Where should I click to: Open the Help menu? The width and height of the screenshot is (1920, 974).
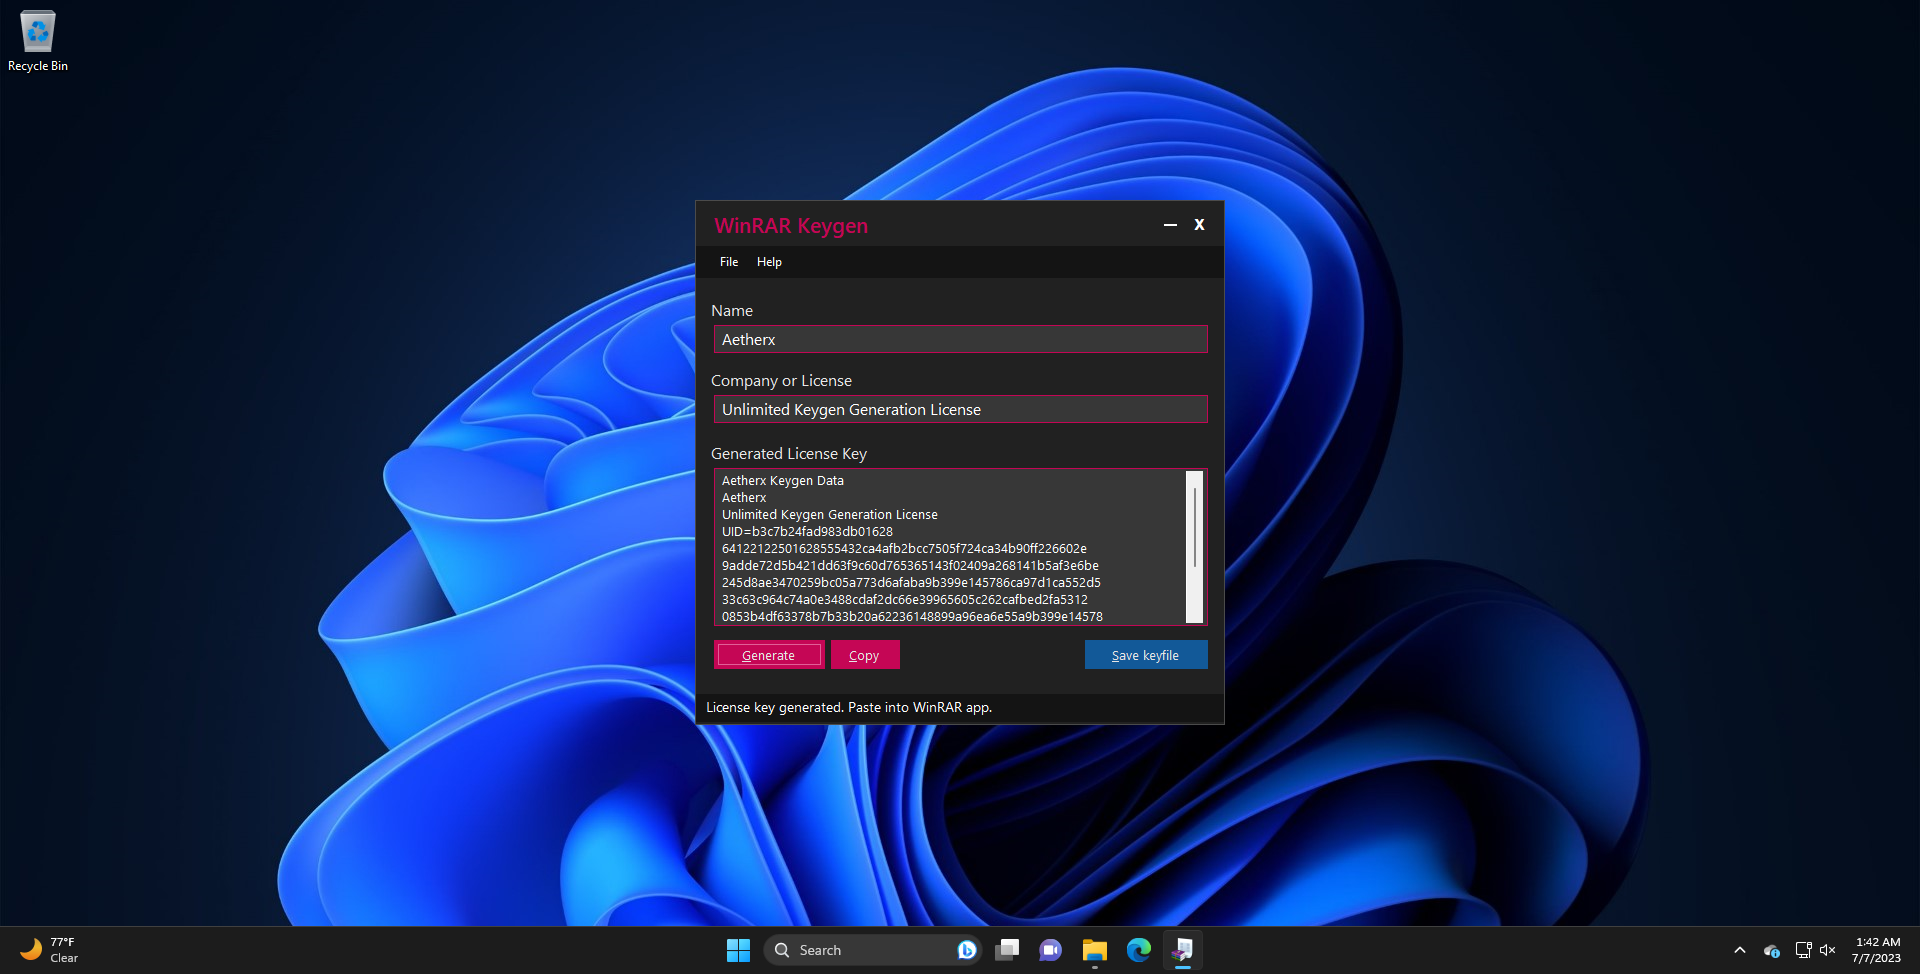[769, 262]
